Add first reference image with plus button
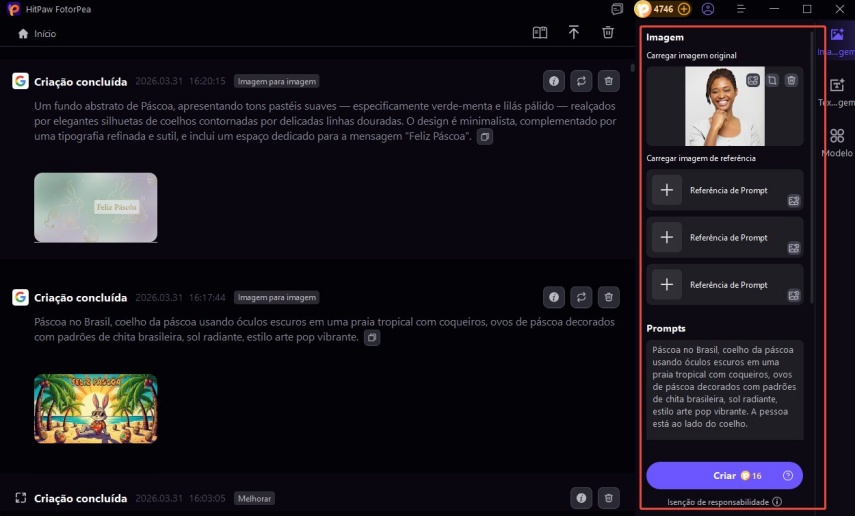 667,190
